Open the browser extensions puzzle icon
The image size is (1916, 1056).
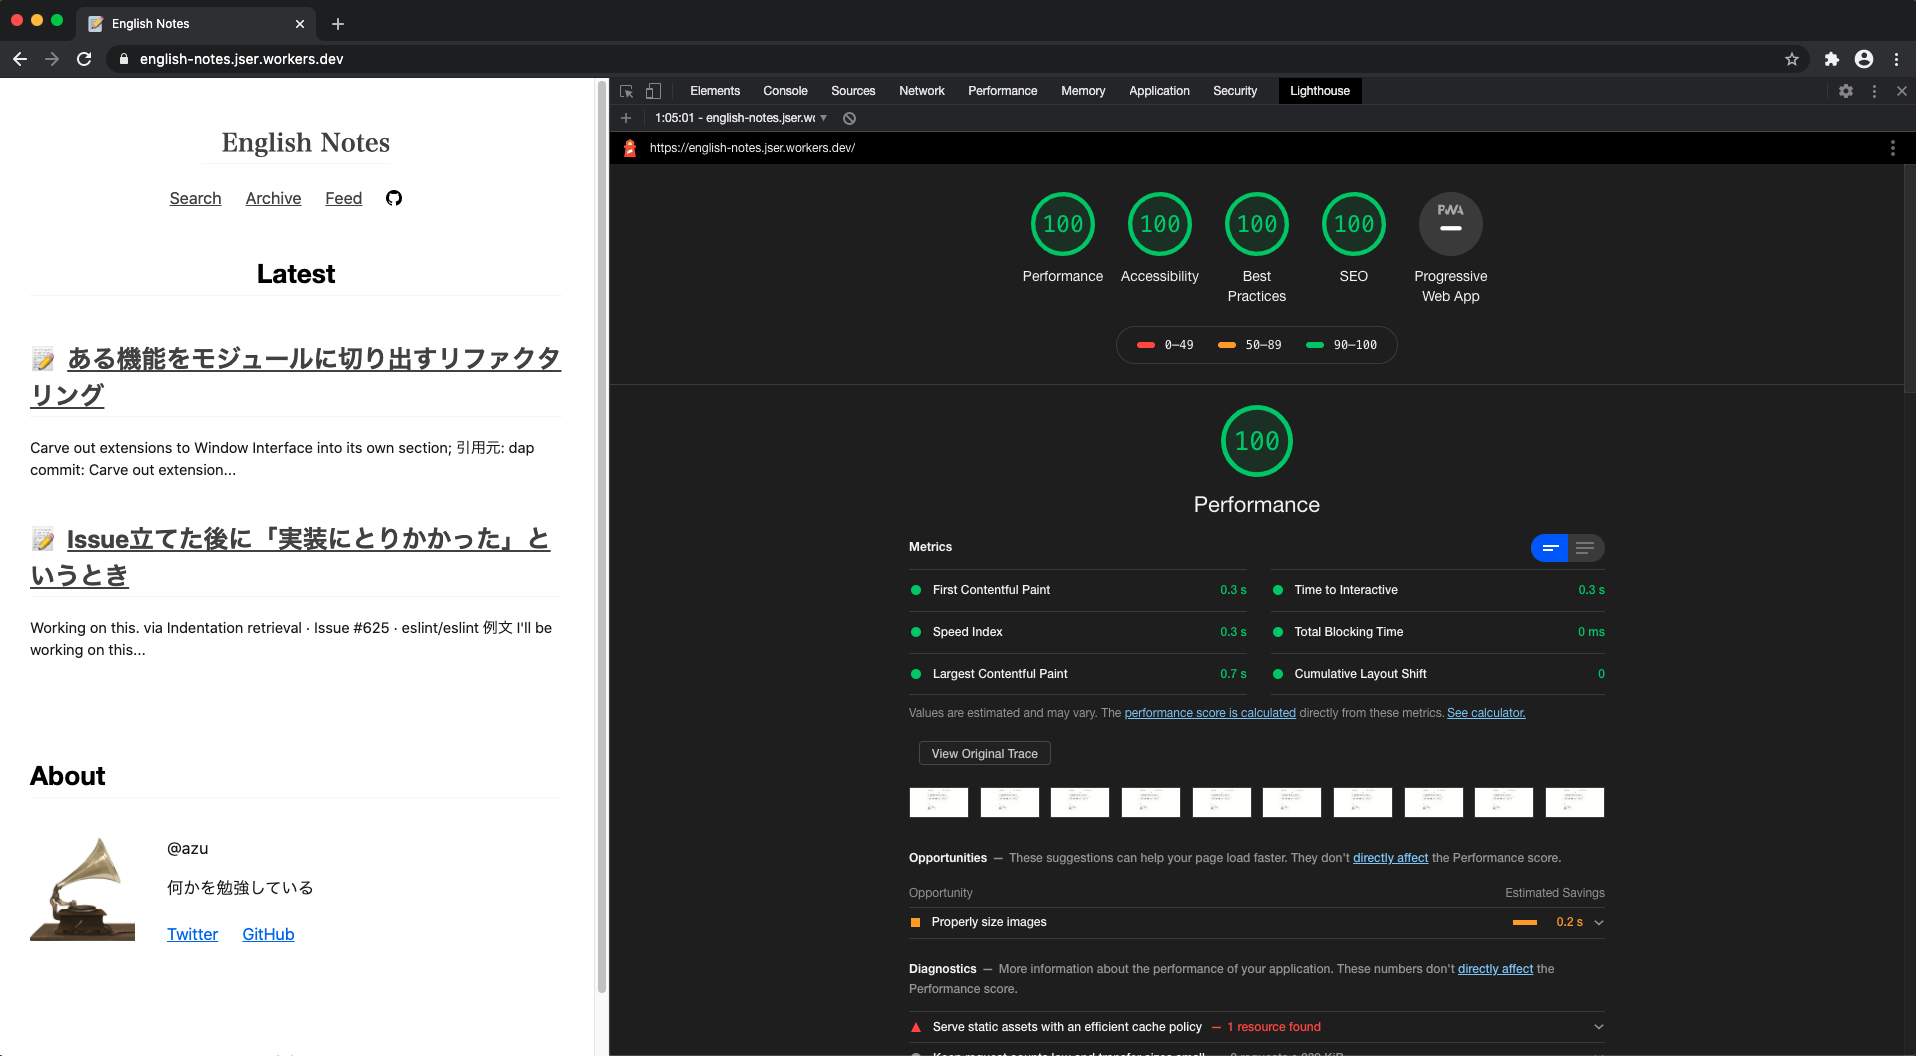(x=1832, y=59)
